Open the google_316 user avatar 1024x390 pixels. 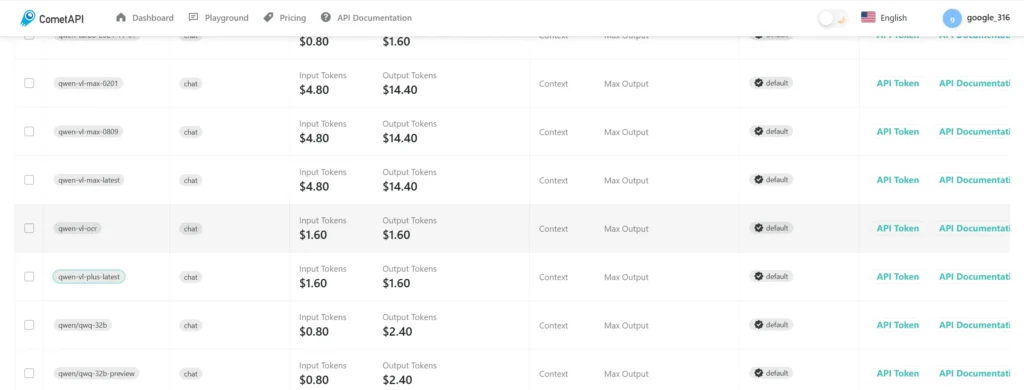click(x=952, y=18)
